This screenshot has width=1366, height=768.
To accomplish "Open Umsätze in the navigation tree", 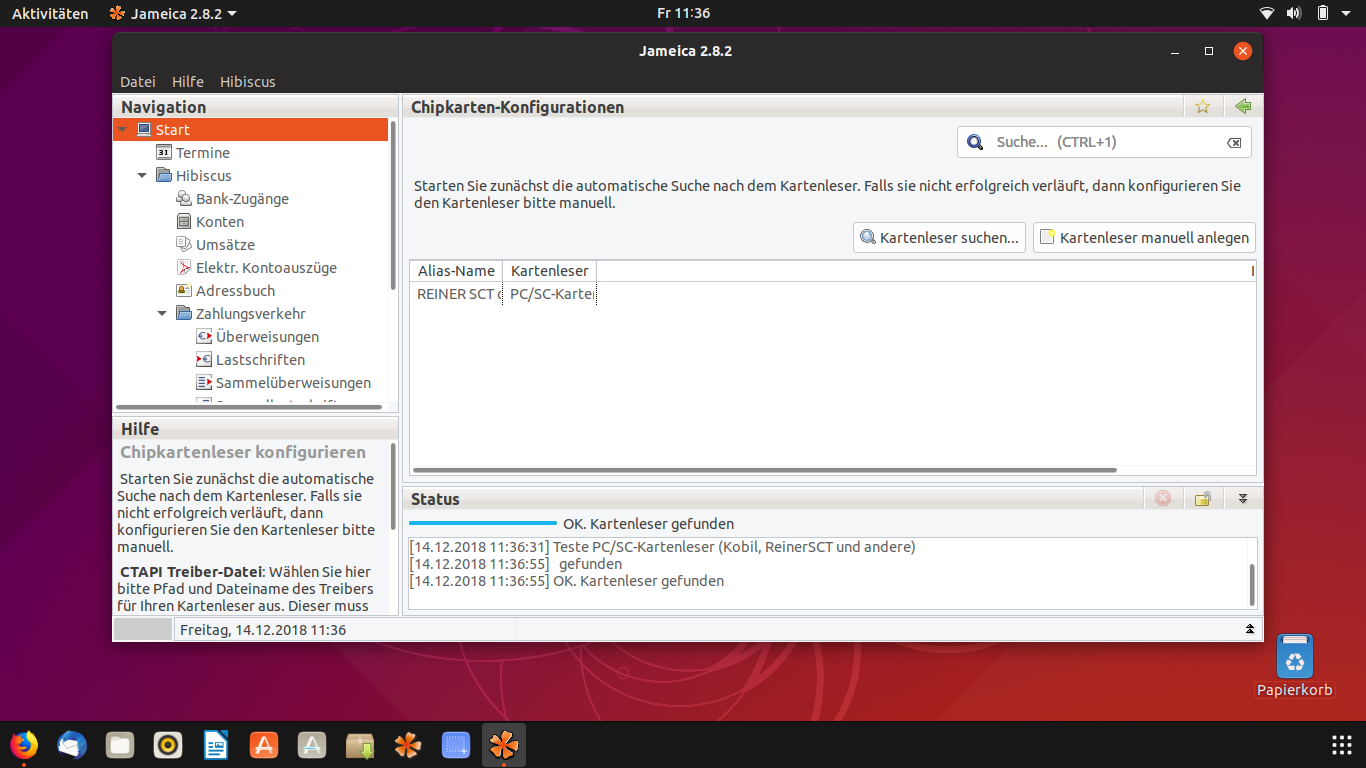I will click(225, 245).
